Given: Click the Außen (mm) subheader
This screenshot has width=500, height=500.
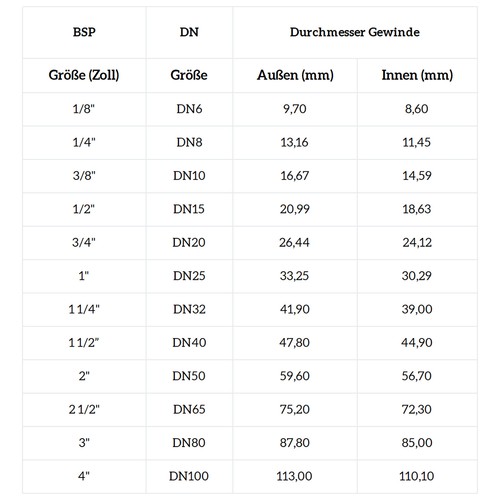Looking at the screenshot, I should (295, 75).
